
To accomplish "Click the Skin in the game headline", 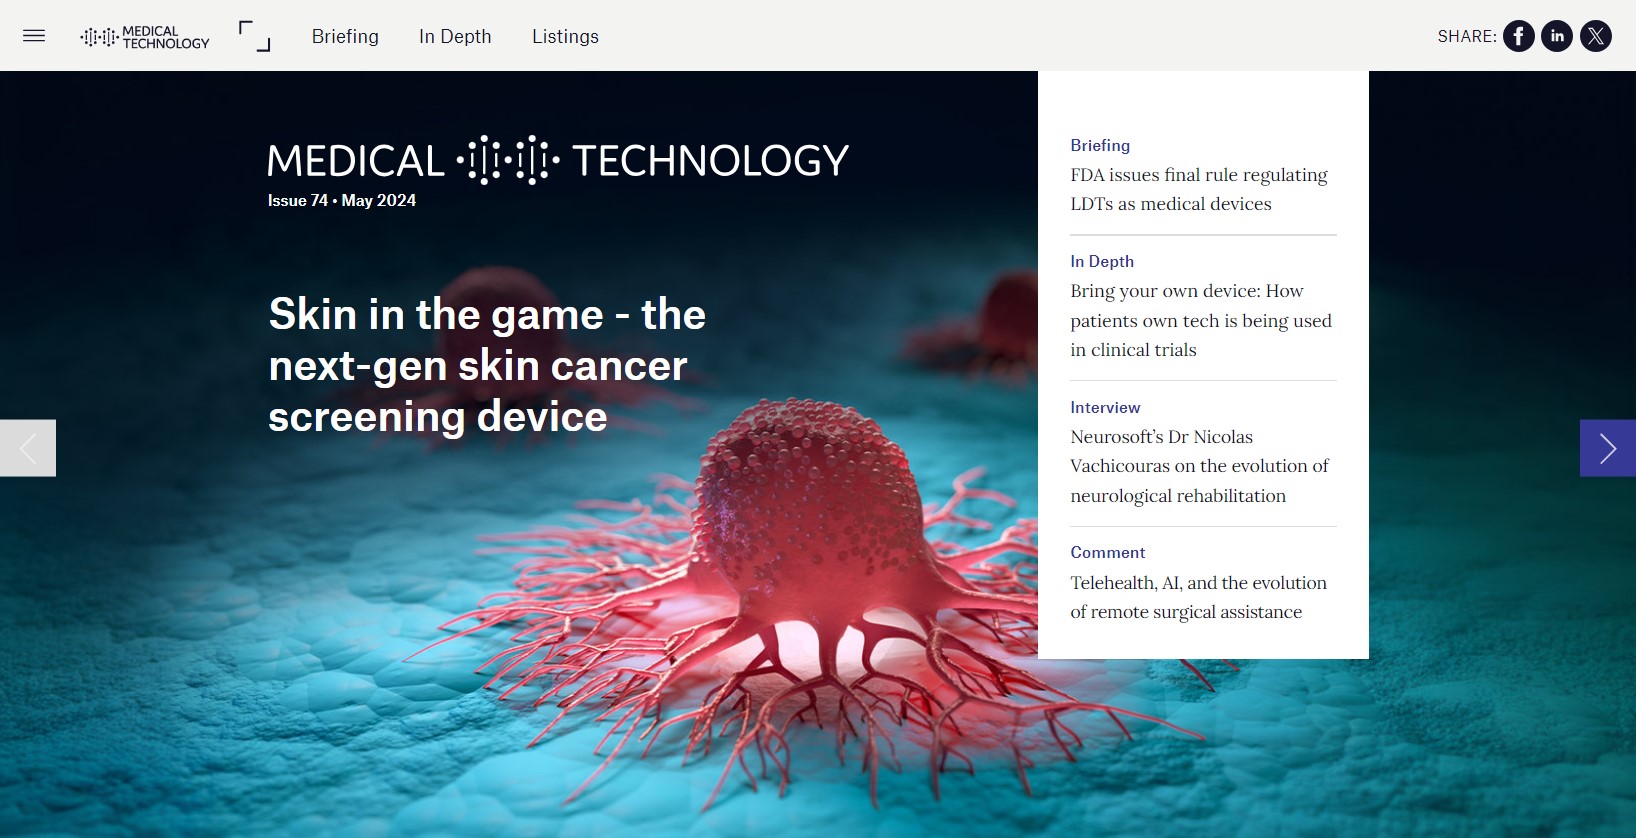I will [x=487, y=365].
